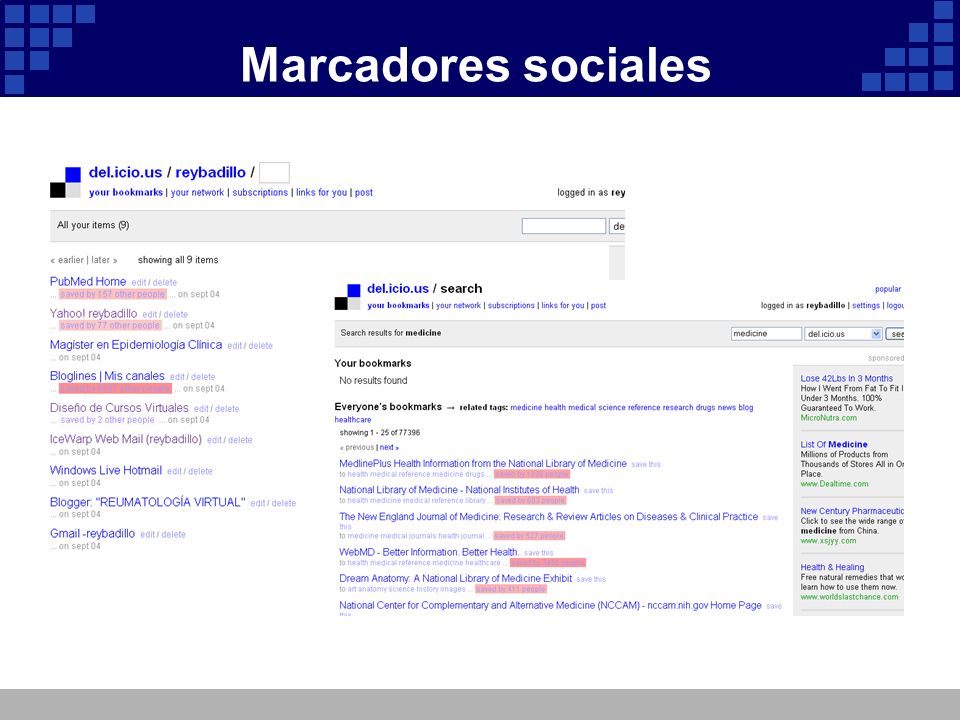Click 'post' in search page navigation
The image size is (960, 720).
(598, 306)
